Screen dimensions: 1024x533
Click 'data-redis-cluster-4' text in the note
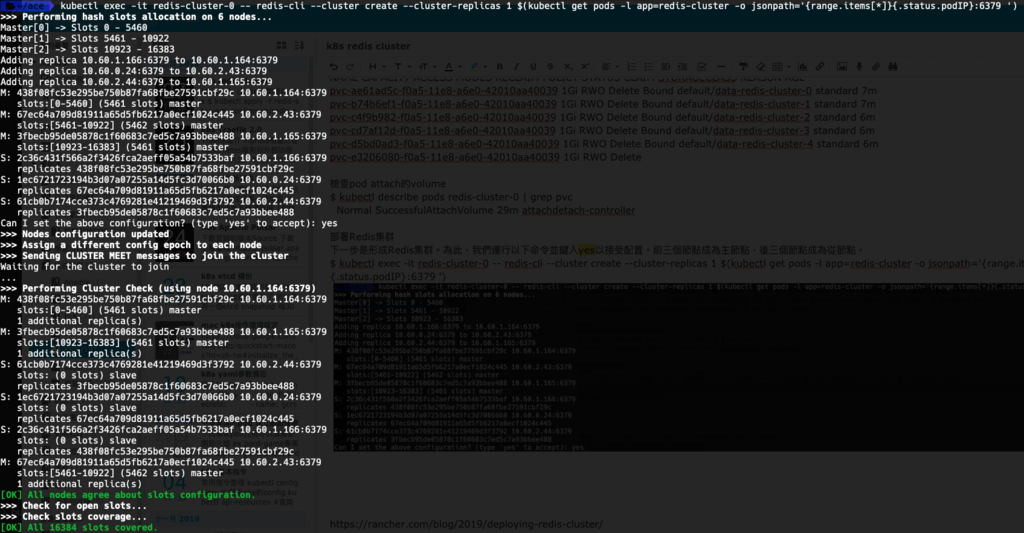coord(765,144)
